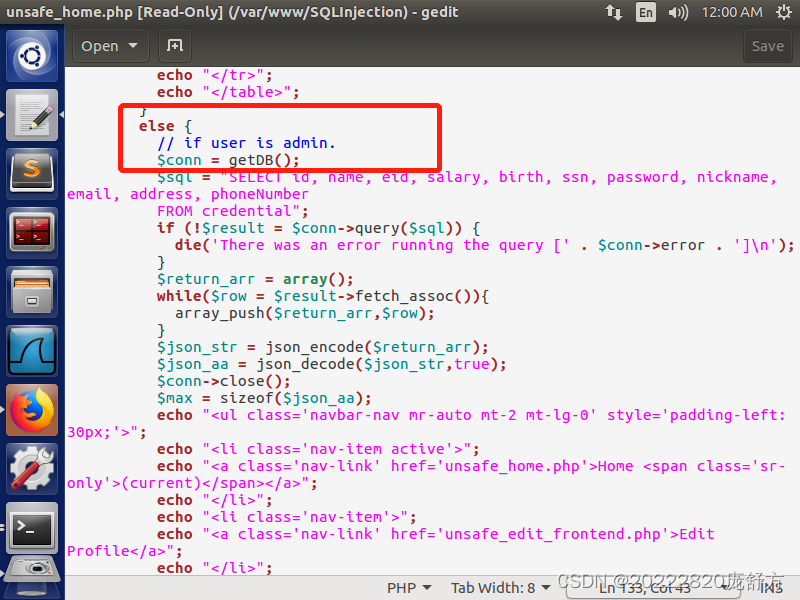Open Sublime Text from the dock
Viewport: 800px width, 600px height.
(32, 173)
